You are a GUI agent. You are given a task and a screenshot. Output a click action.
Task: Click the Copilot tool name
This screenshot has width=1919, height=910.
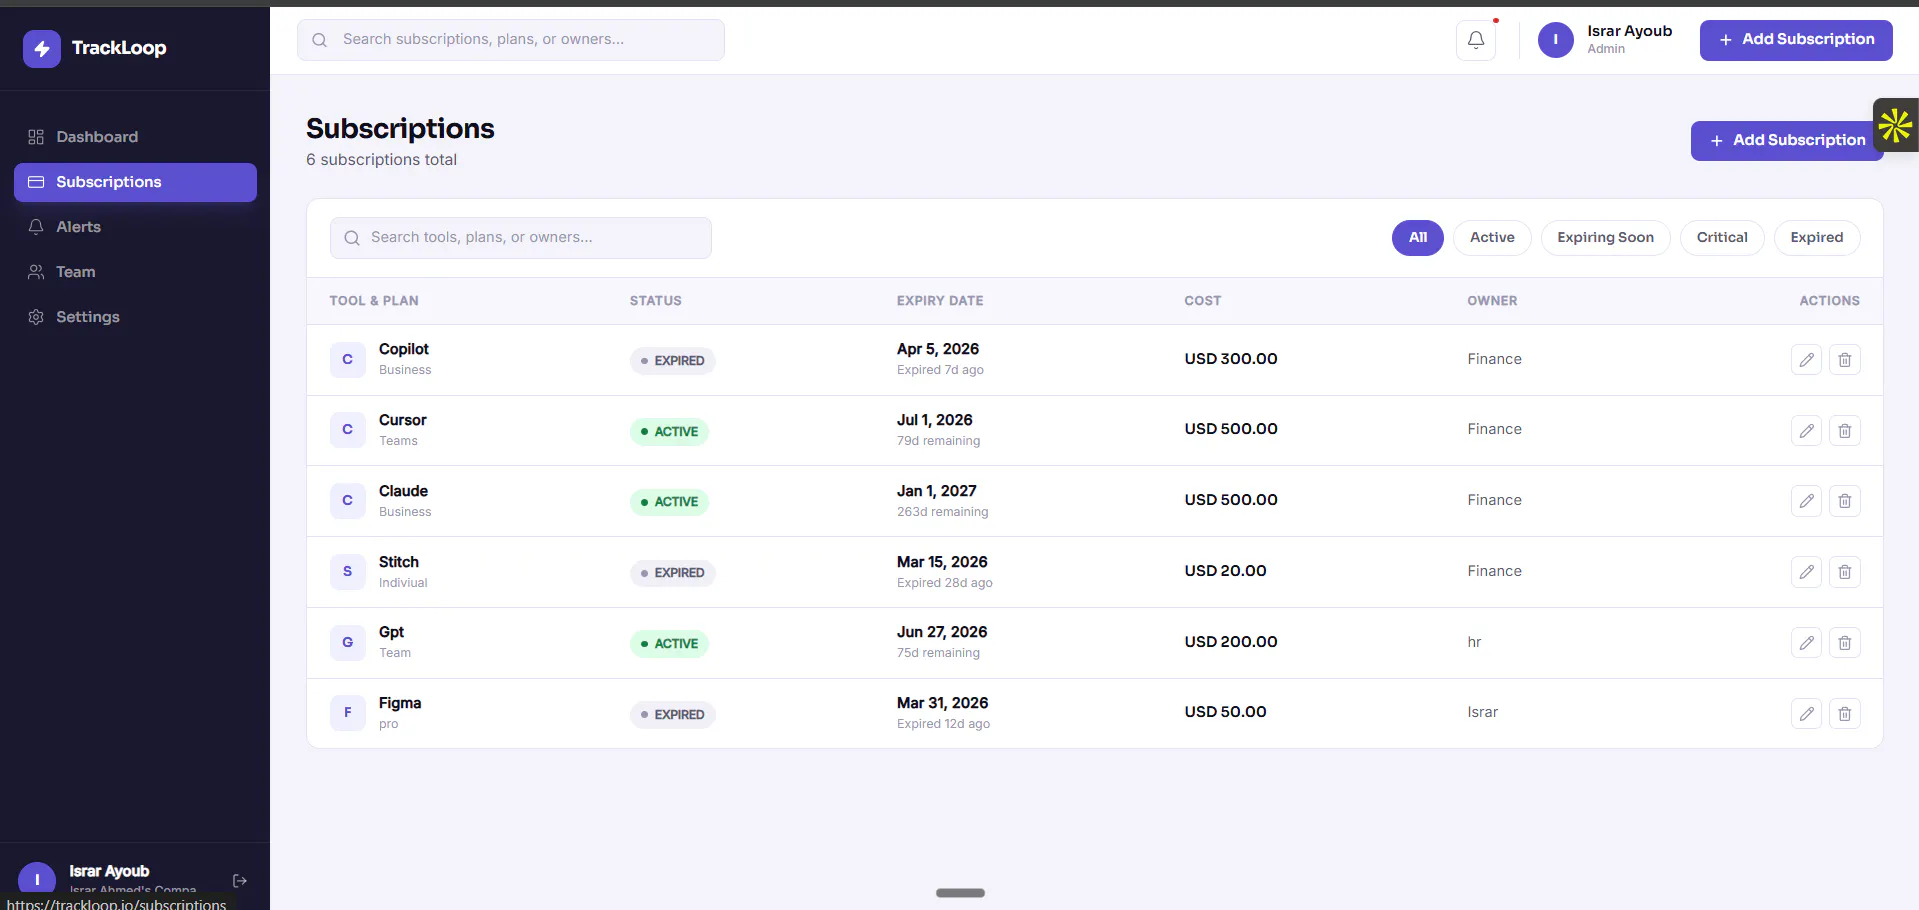404,349
